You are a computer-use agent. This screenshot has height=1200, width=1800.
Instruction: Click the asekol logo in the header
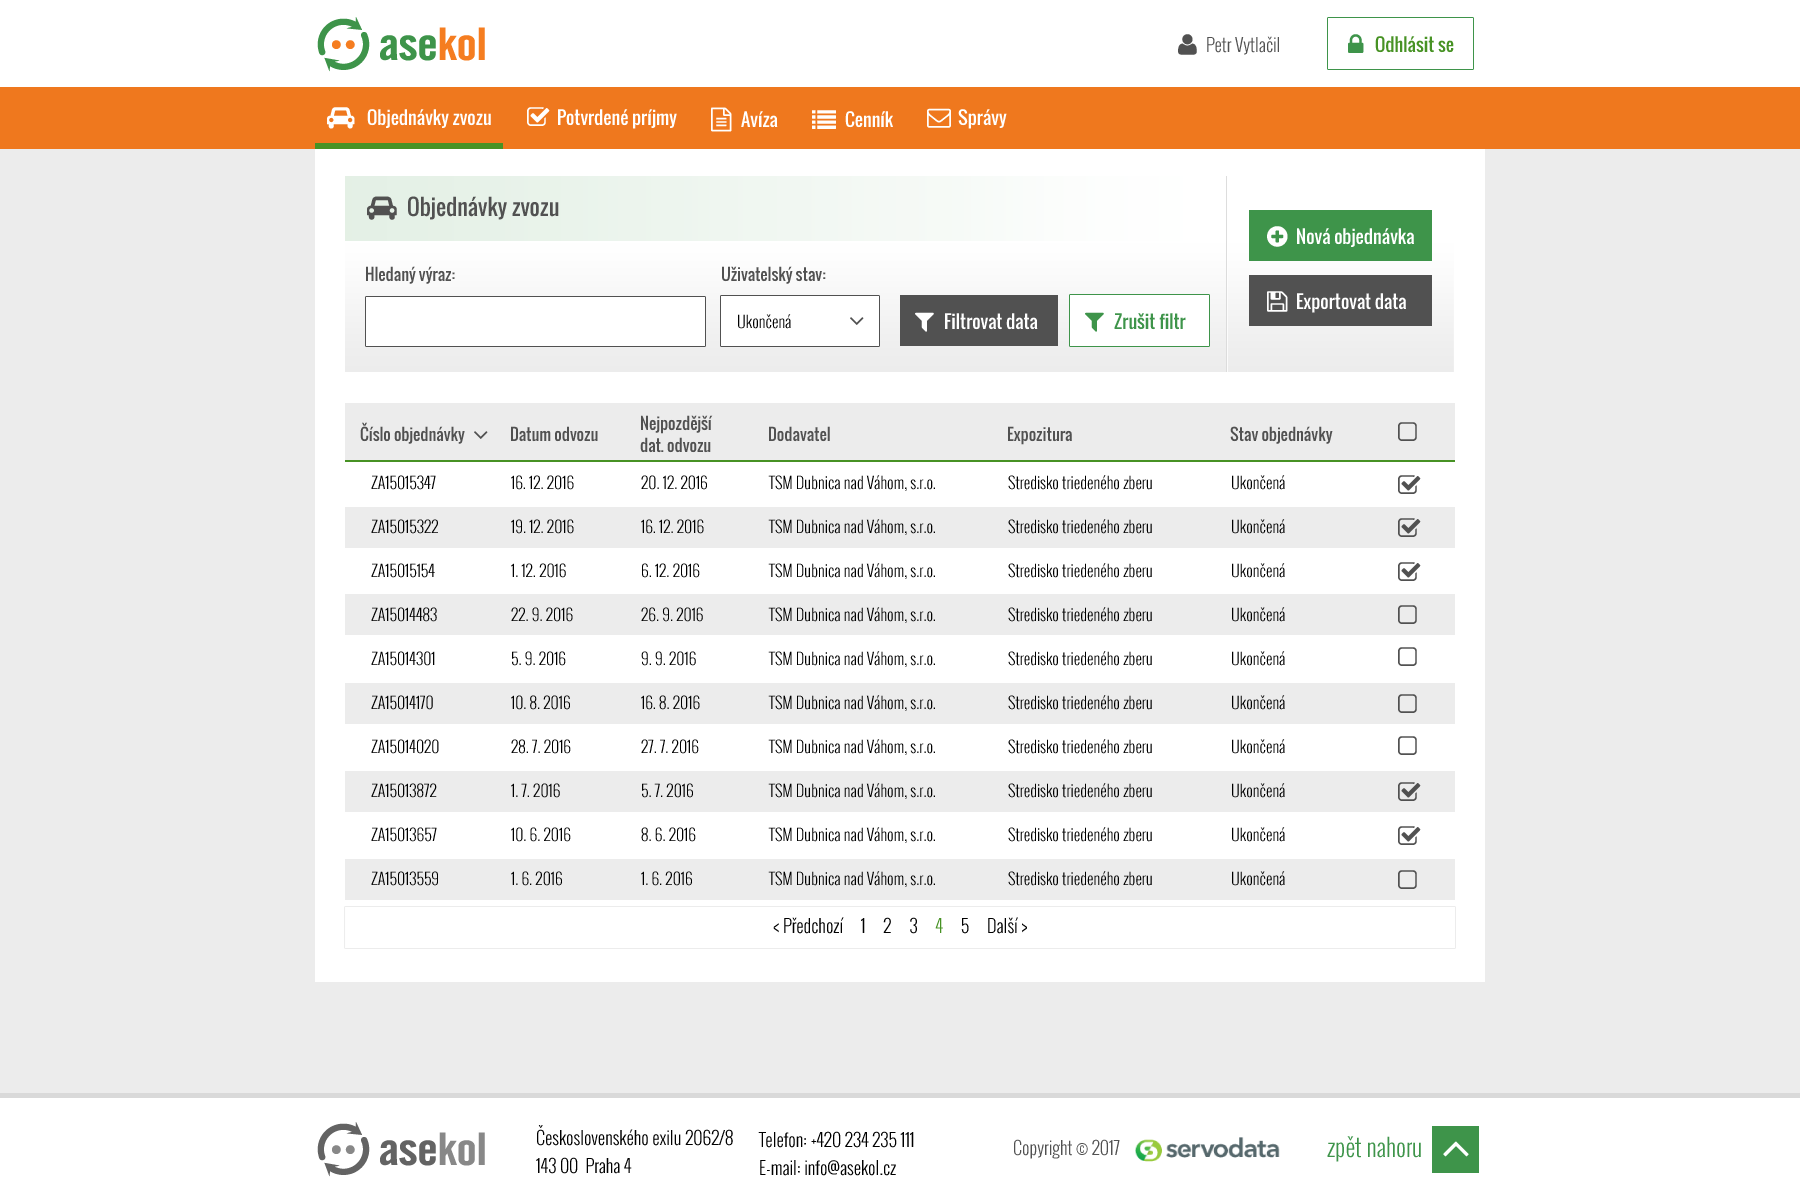coord(402,44)
